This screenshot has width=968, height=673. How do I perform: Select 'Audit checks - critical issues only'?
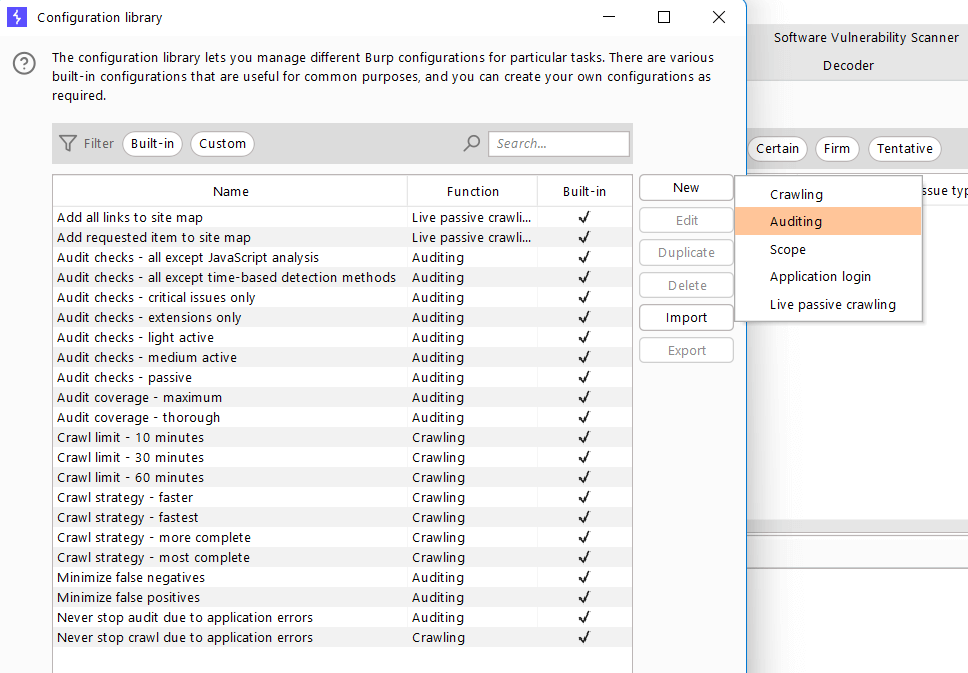click(343, 298)
